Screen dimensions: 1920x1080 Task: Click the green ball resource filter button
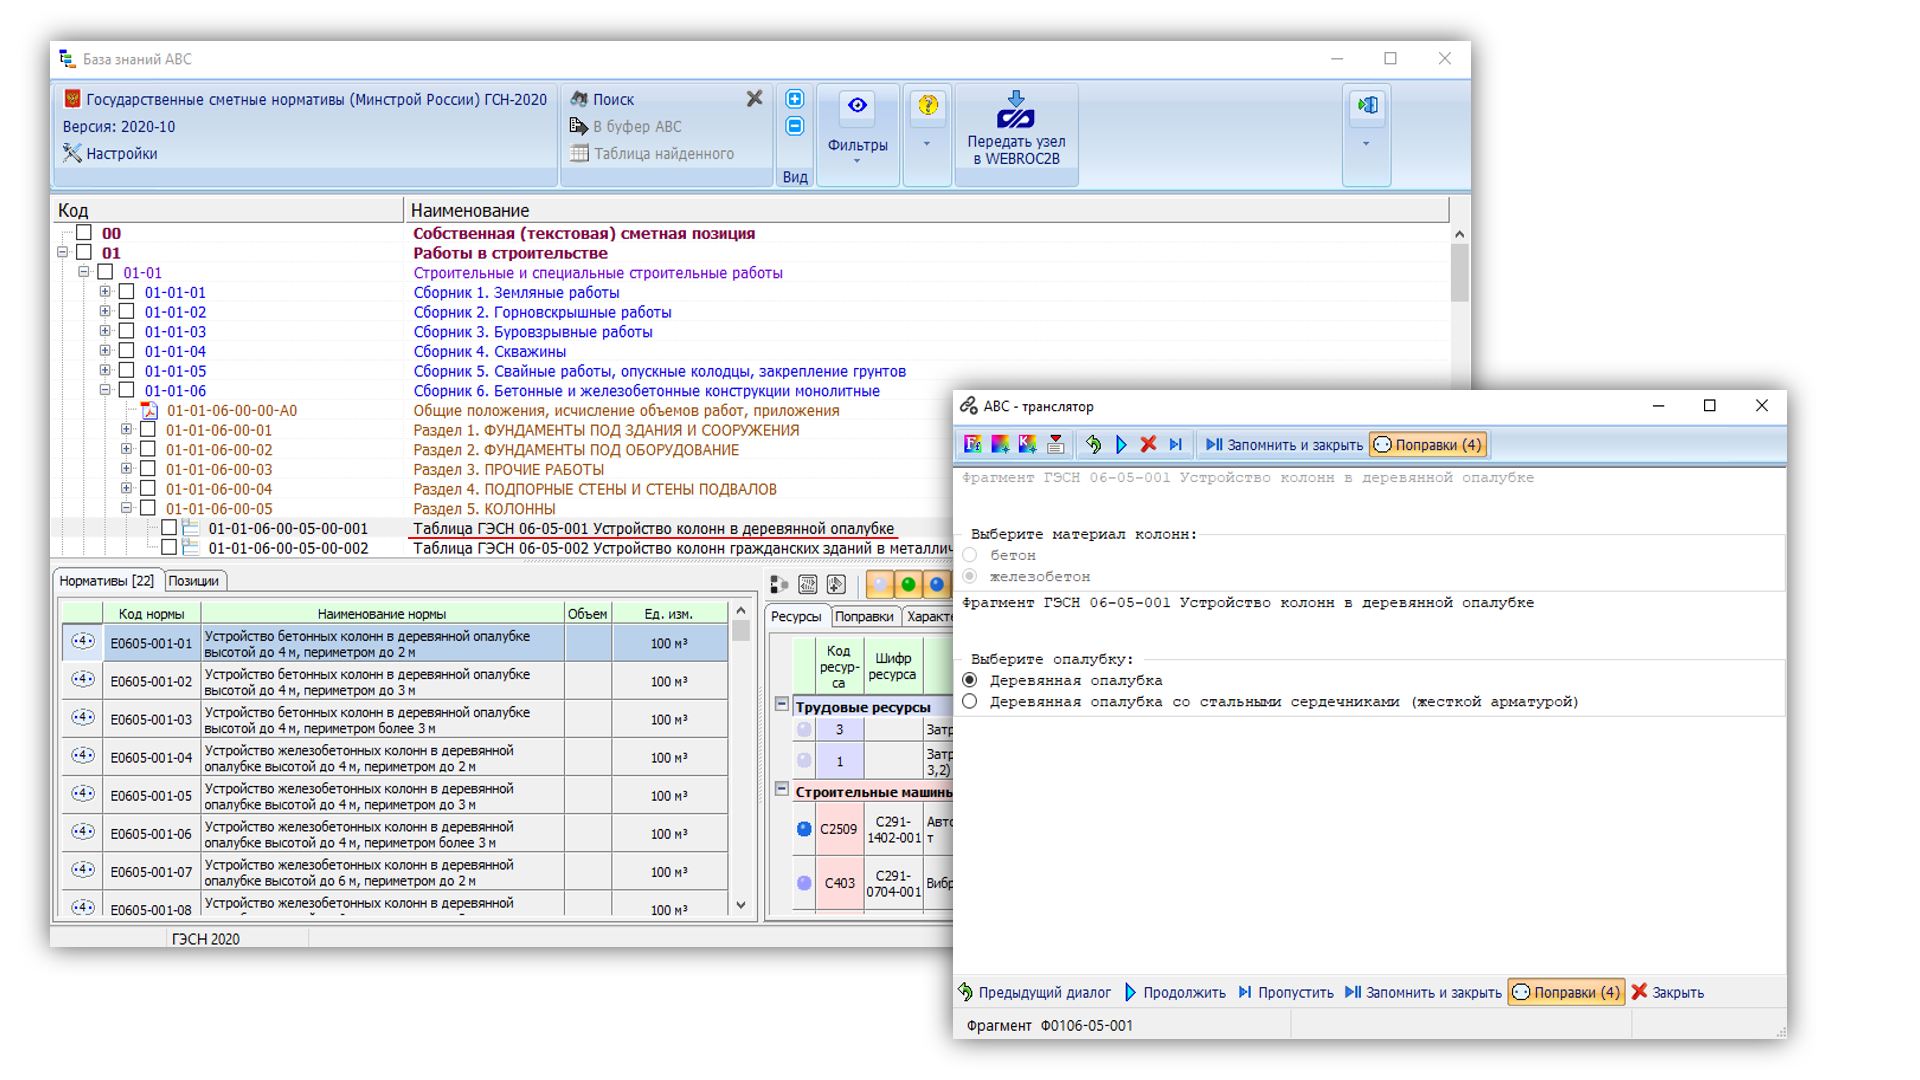tap(908, 584)
